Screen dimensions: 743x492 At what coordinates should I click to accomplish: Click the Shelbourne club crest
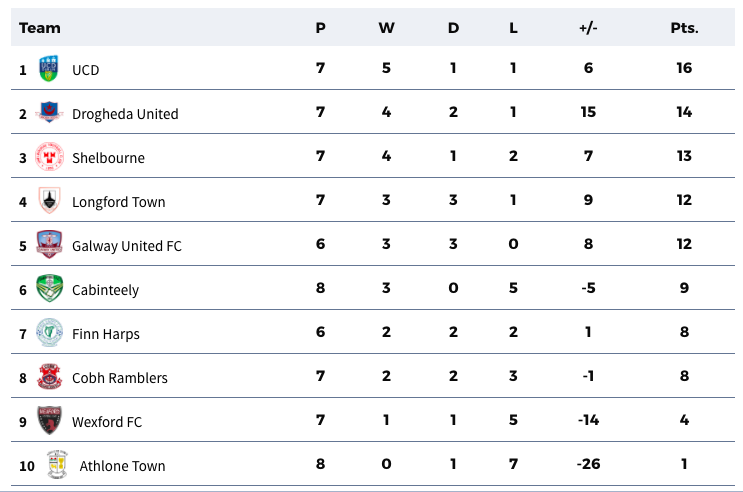(49, 156)
